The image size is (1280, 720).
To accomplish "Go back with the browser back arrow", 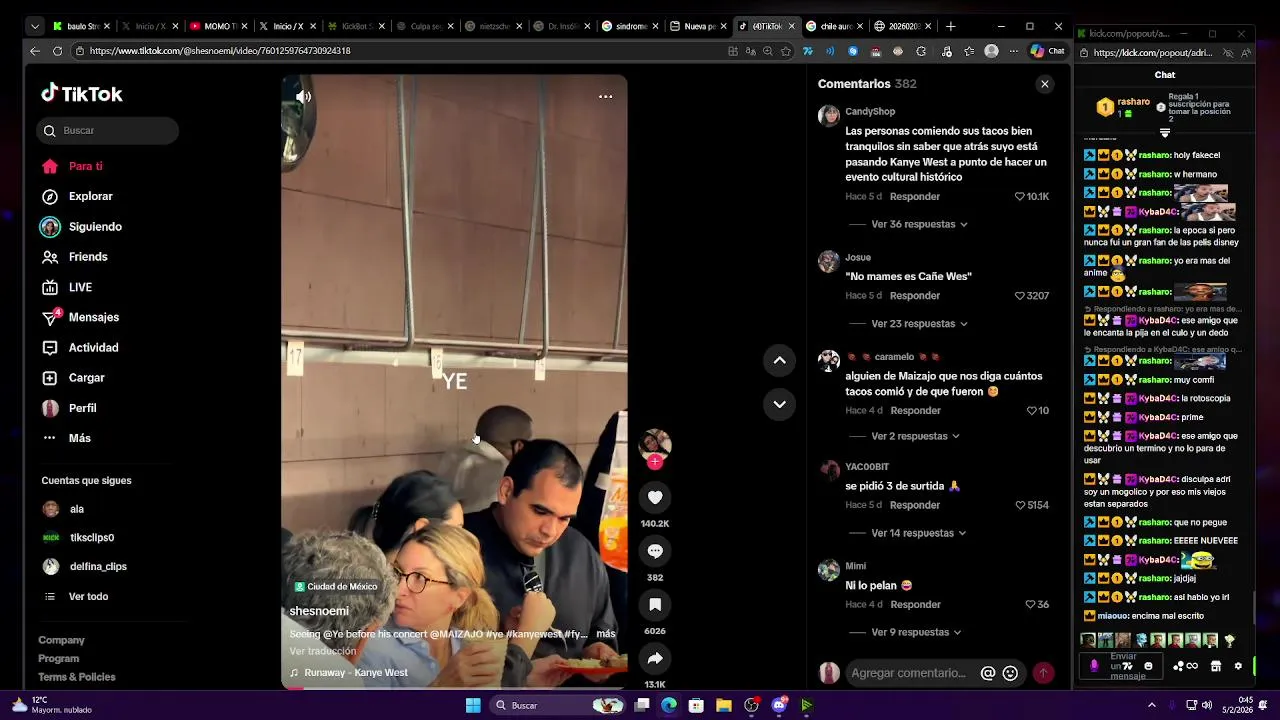I will coord(35,51).
